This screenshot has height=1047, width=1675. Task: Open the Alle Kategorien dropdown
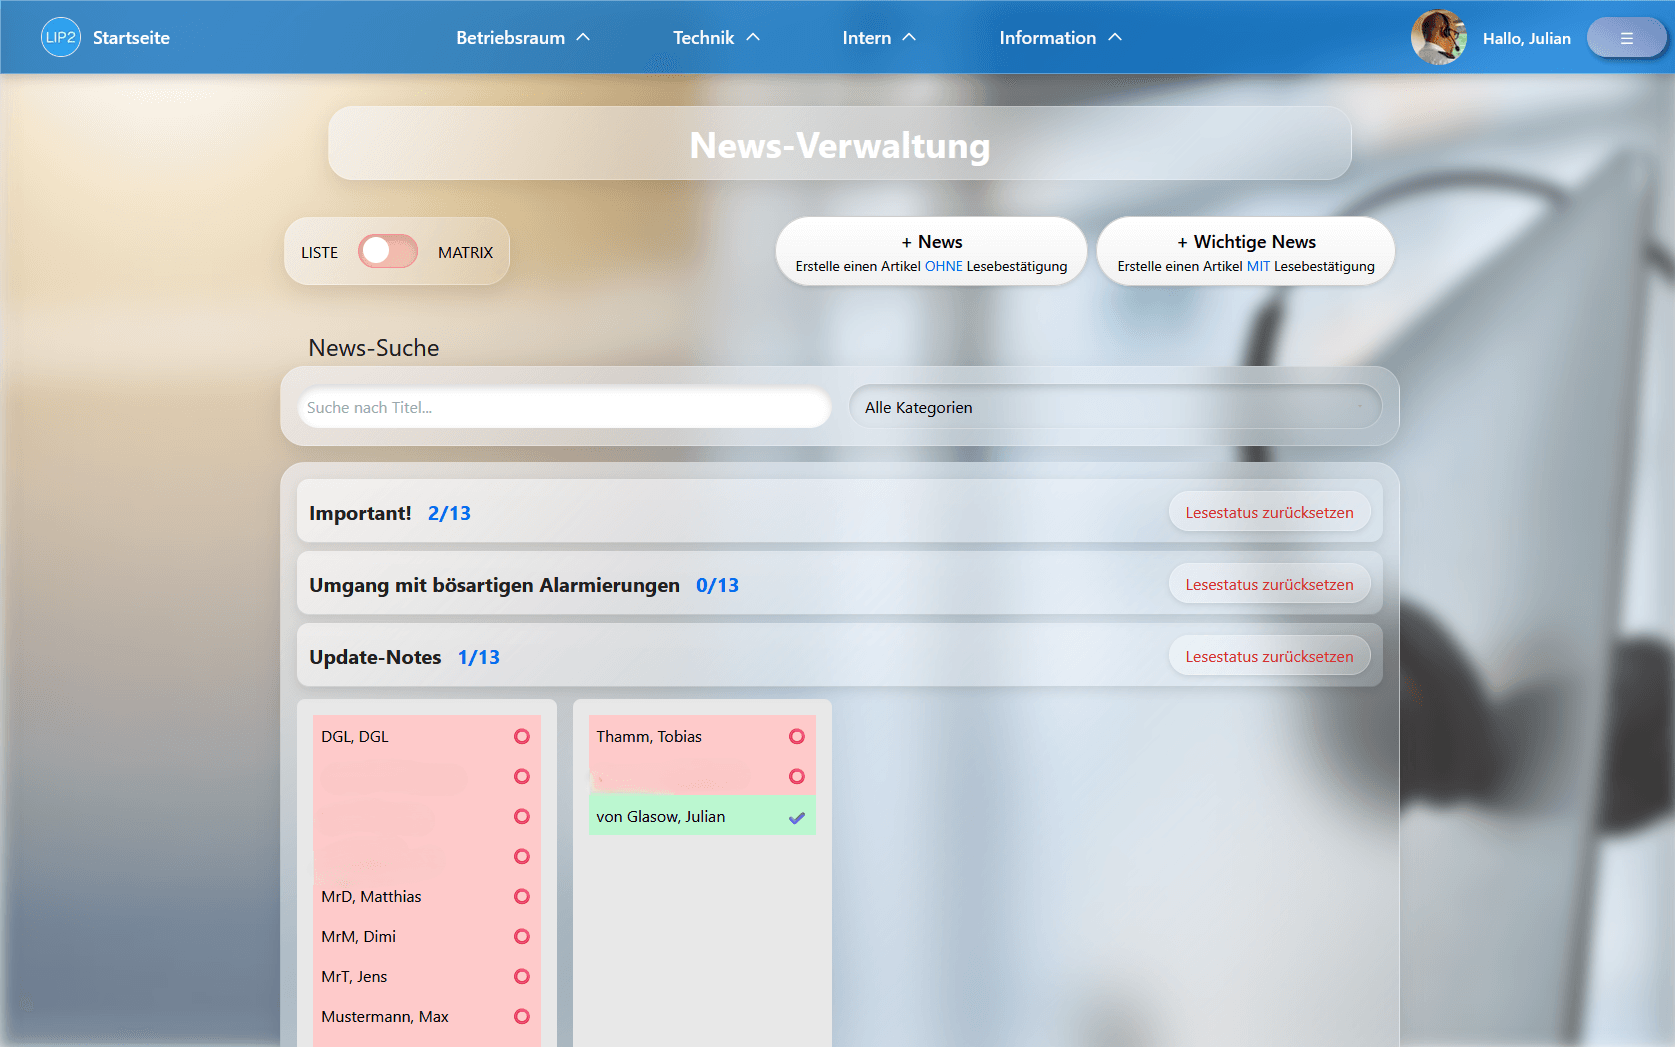click(x=1114, y=407)
